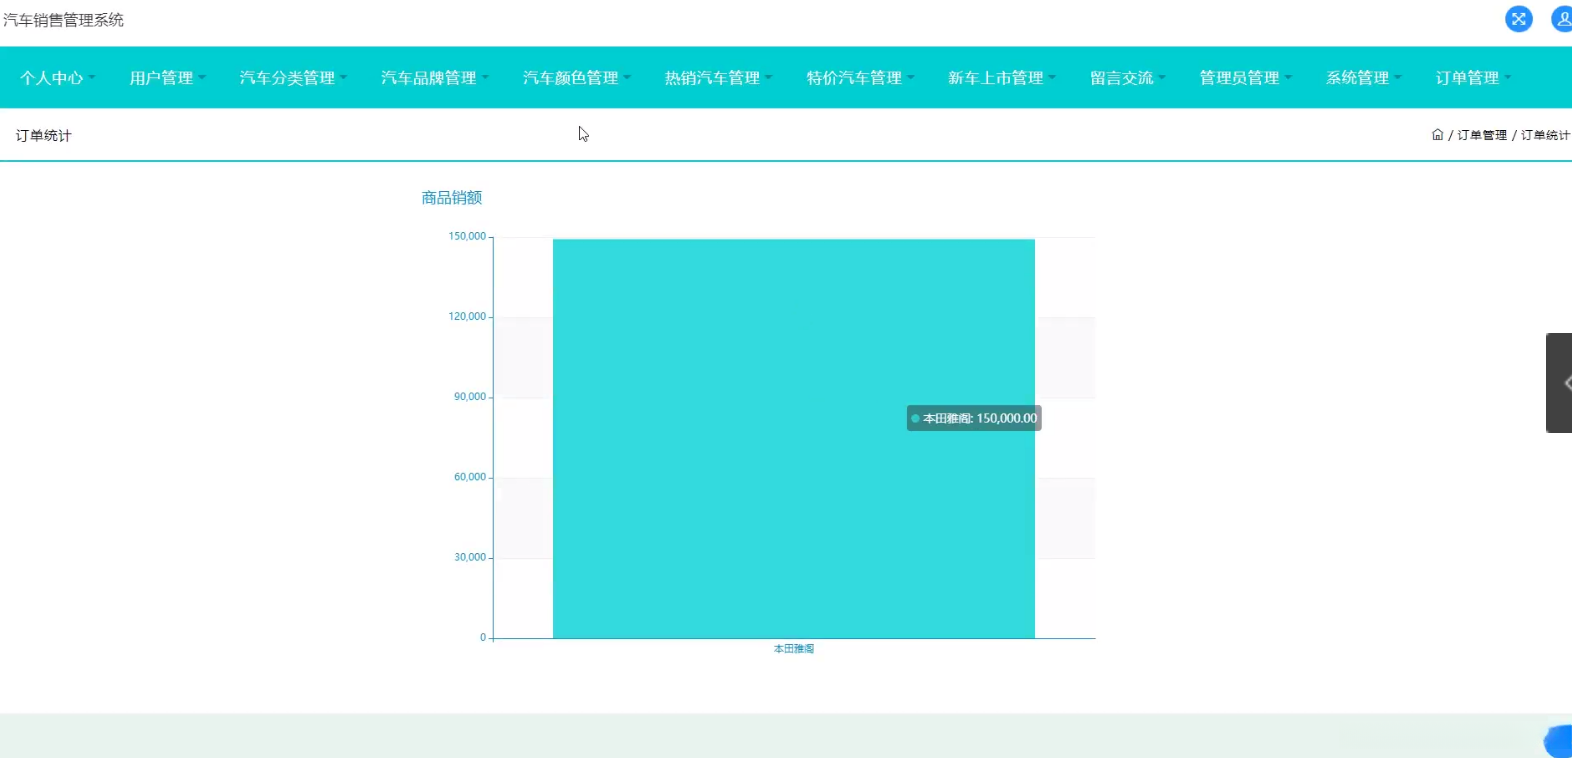Open the 个人中心 menu
The image size is (1572, 758).
(57, 78)
